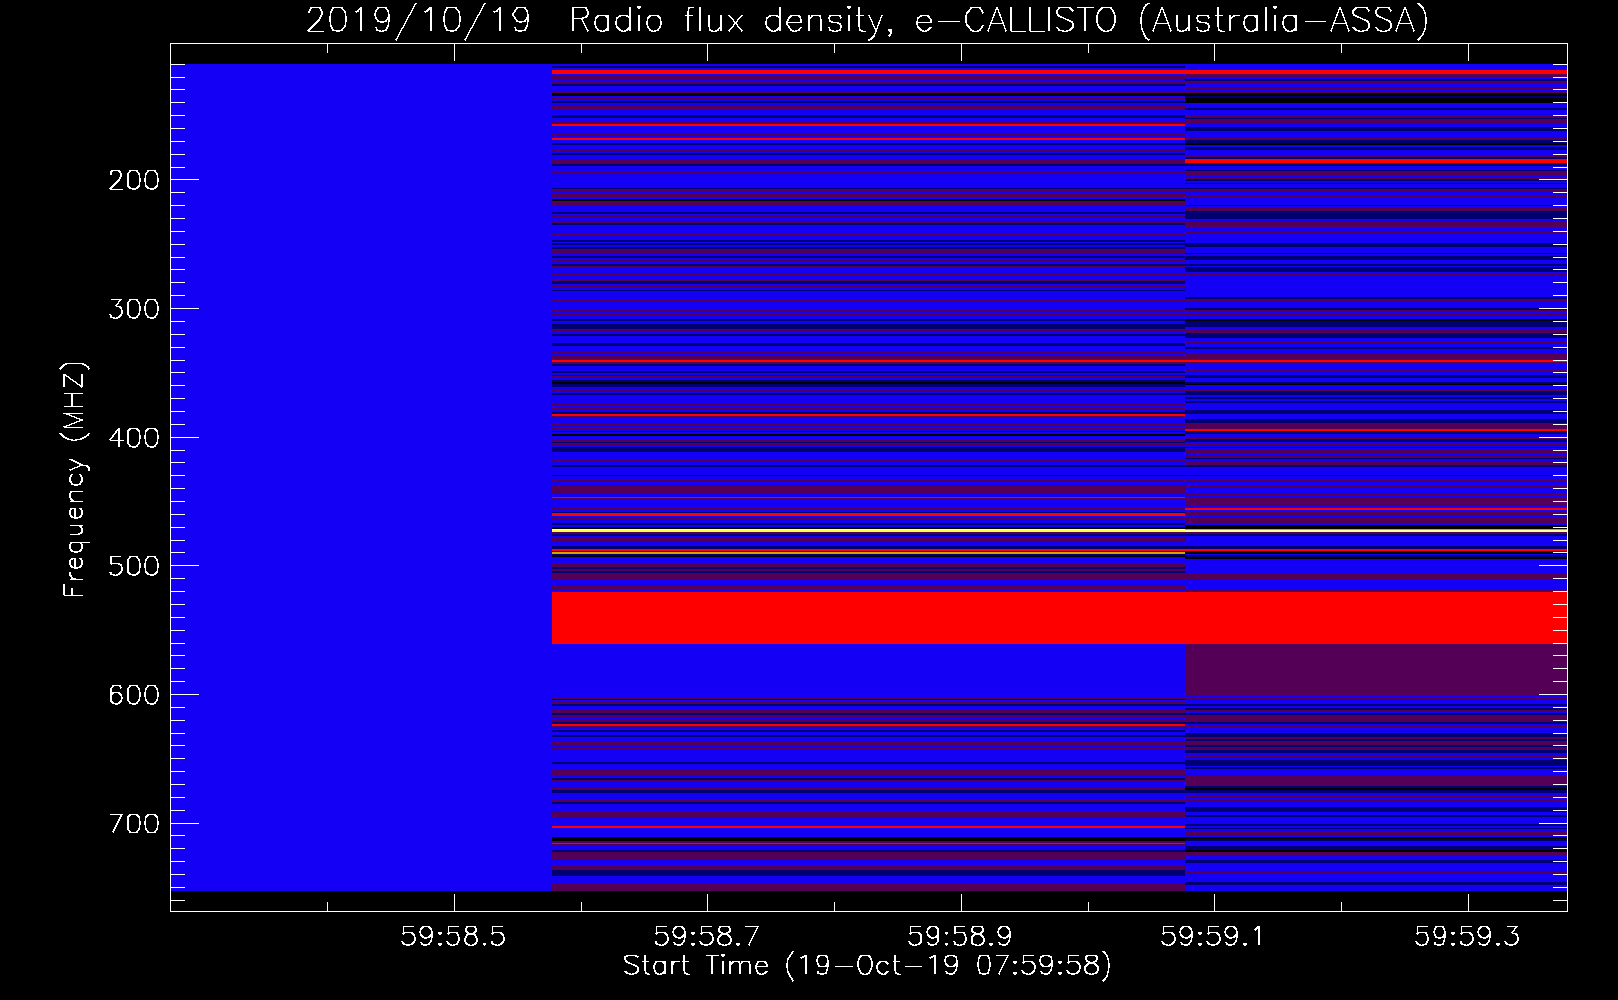Click the purple block near 580 MHz
Image resolution: width=1618 pixels, height=1000 pixels.
point(1376,670)
